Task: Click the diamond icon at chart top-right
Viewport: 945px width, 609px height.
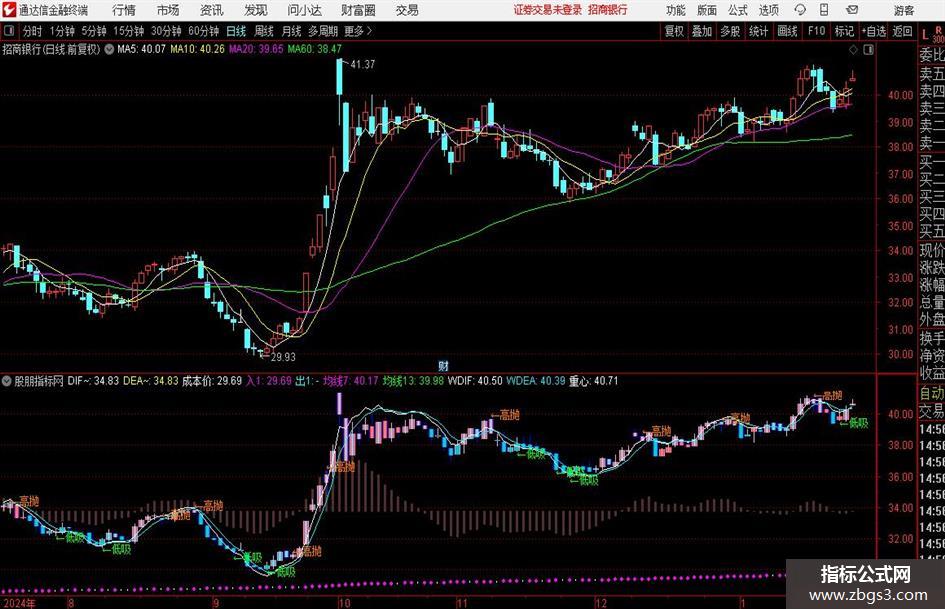Action: [x=853, y=49]
